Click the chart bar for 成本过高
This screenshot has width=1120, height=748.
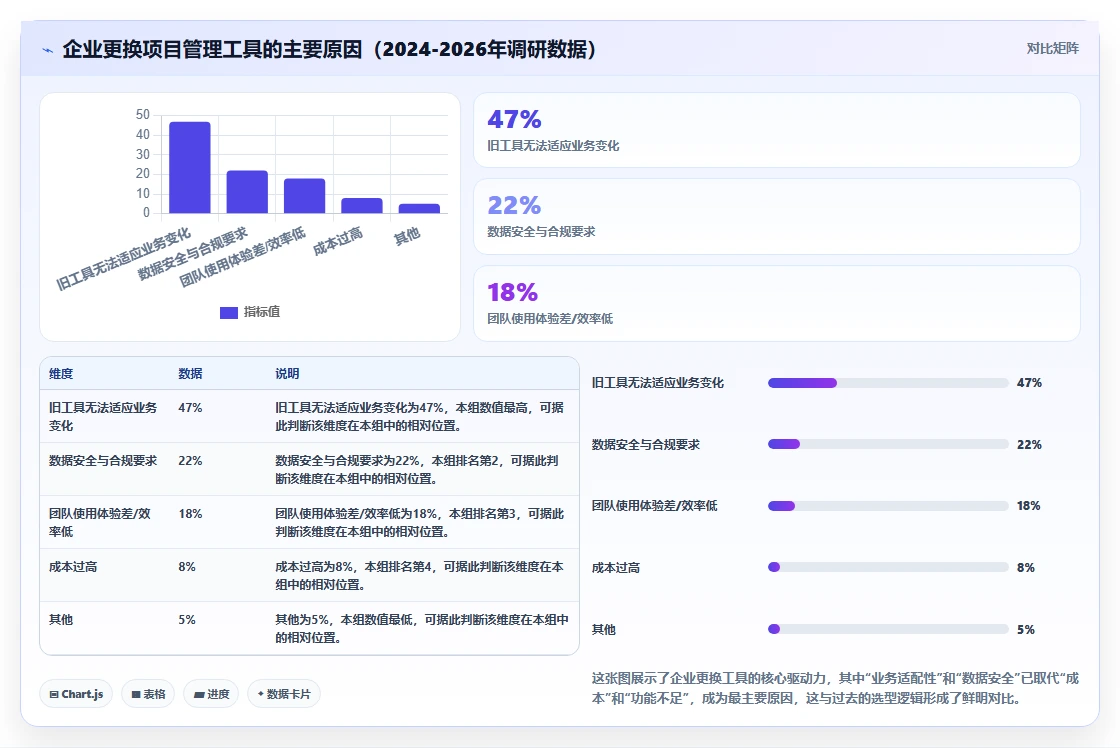point(361,205)
